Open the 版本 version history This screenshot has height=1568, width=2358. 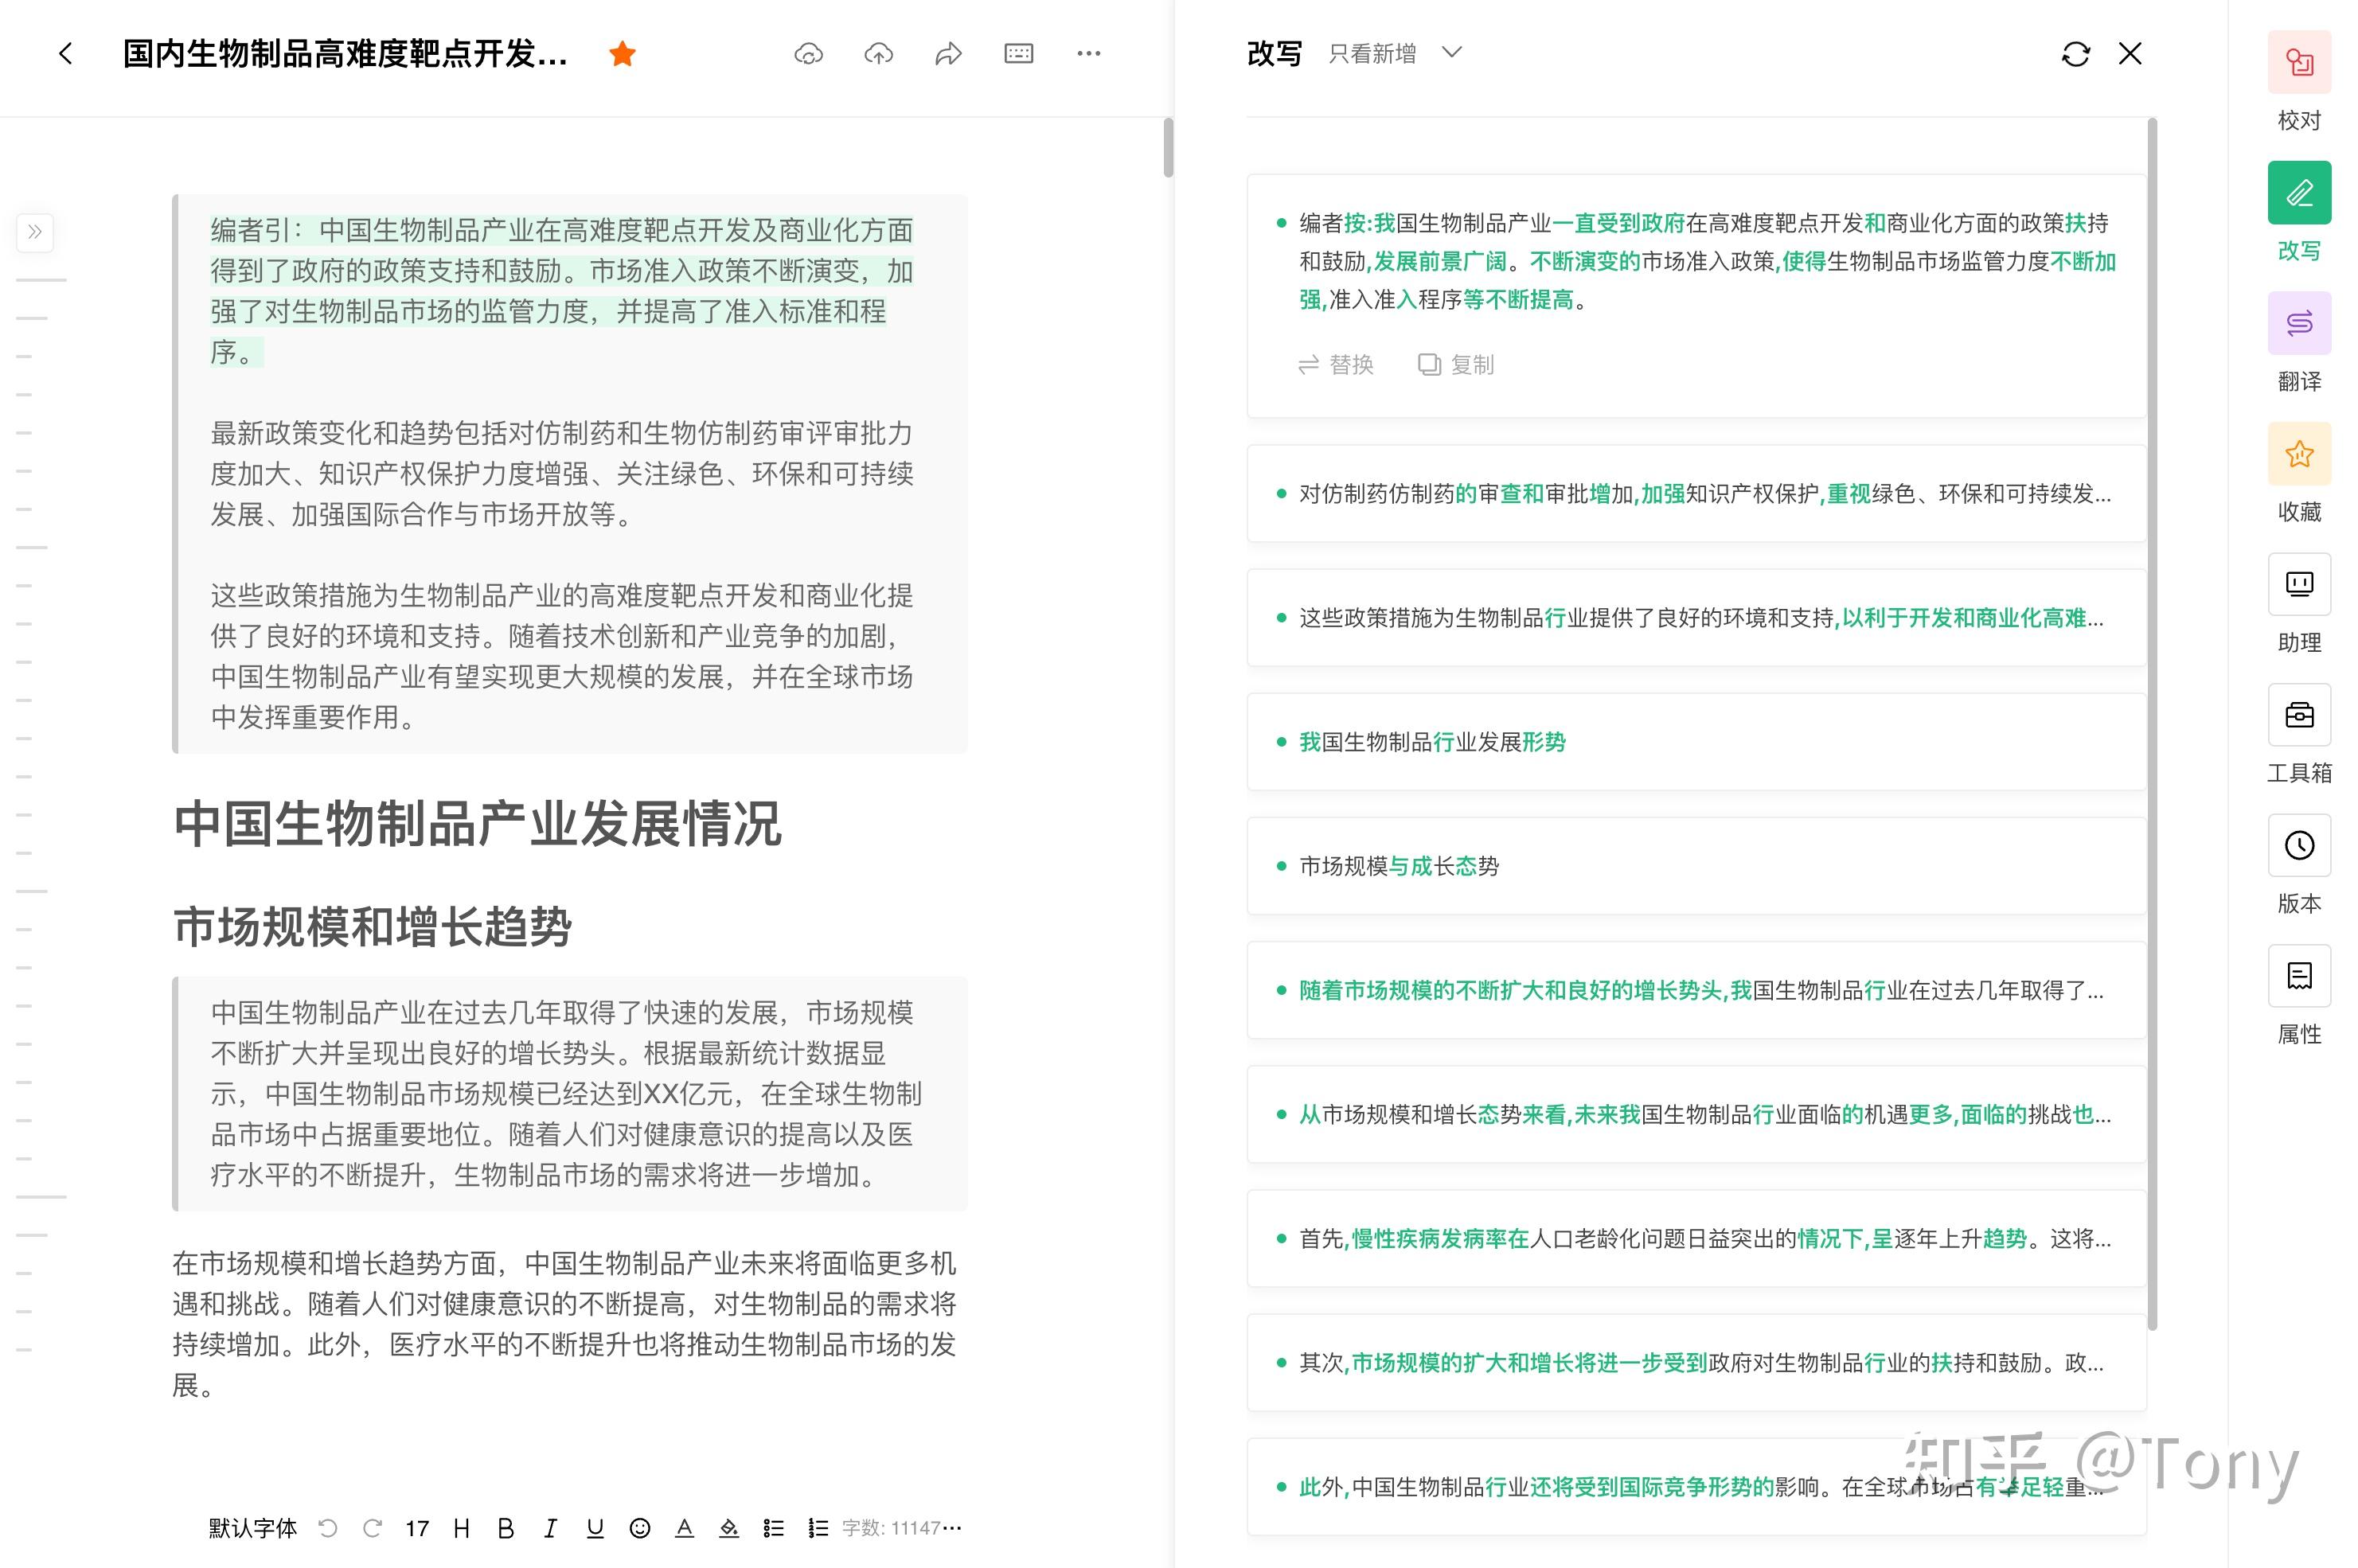(2299, 866)
